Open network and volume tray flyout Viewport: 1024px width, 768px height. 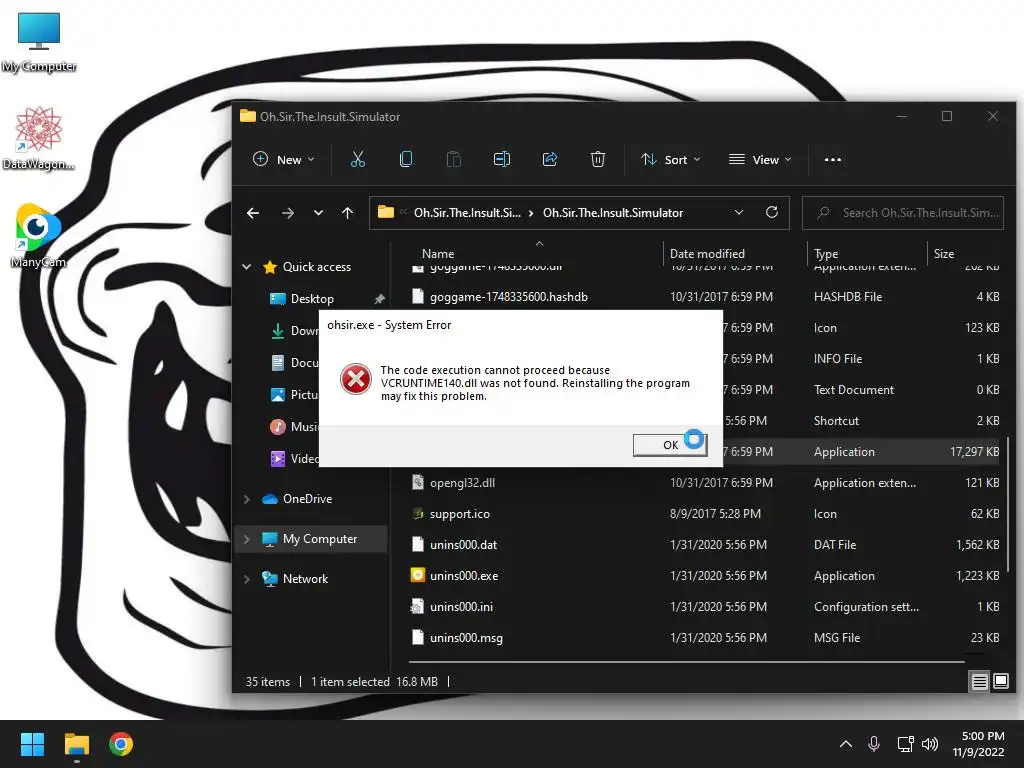918,744
